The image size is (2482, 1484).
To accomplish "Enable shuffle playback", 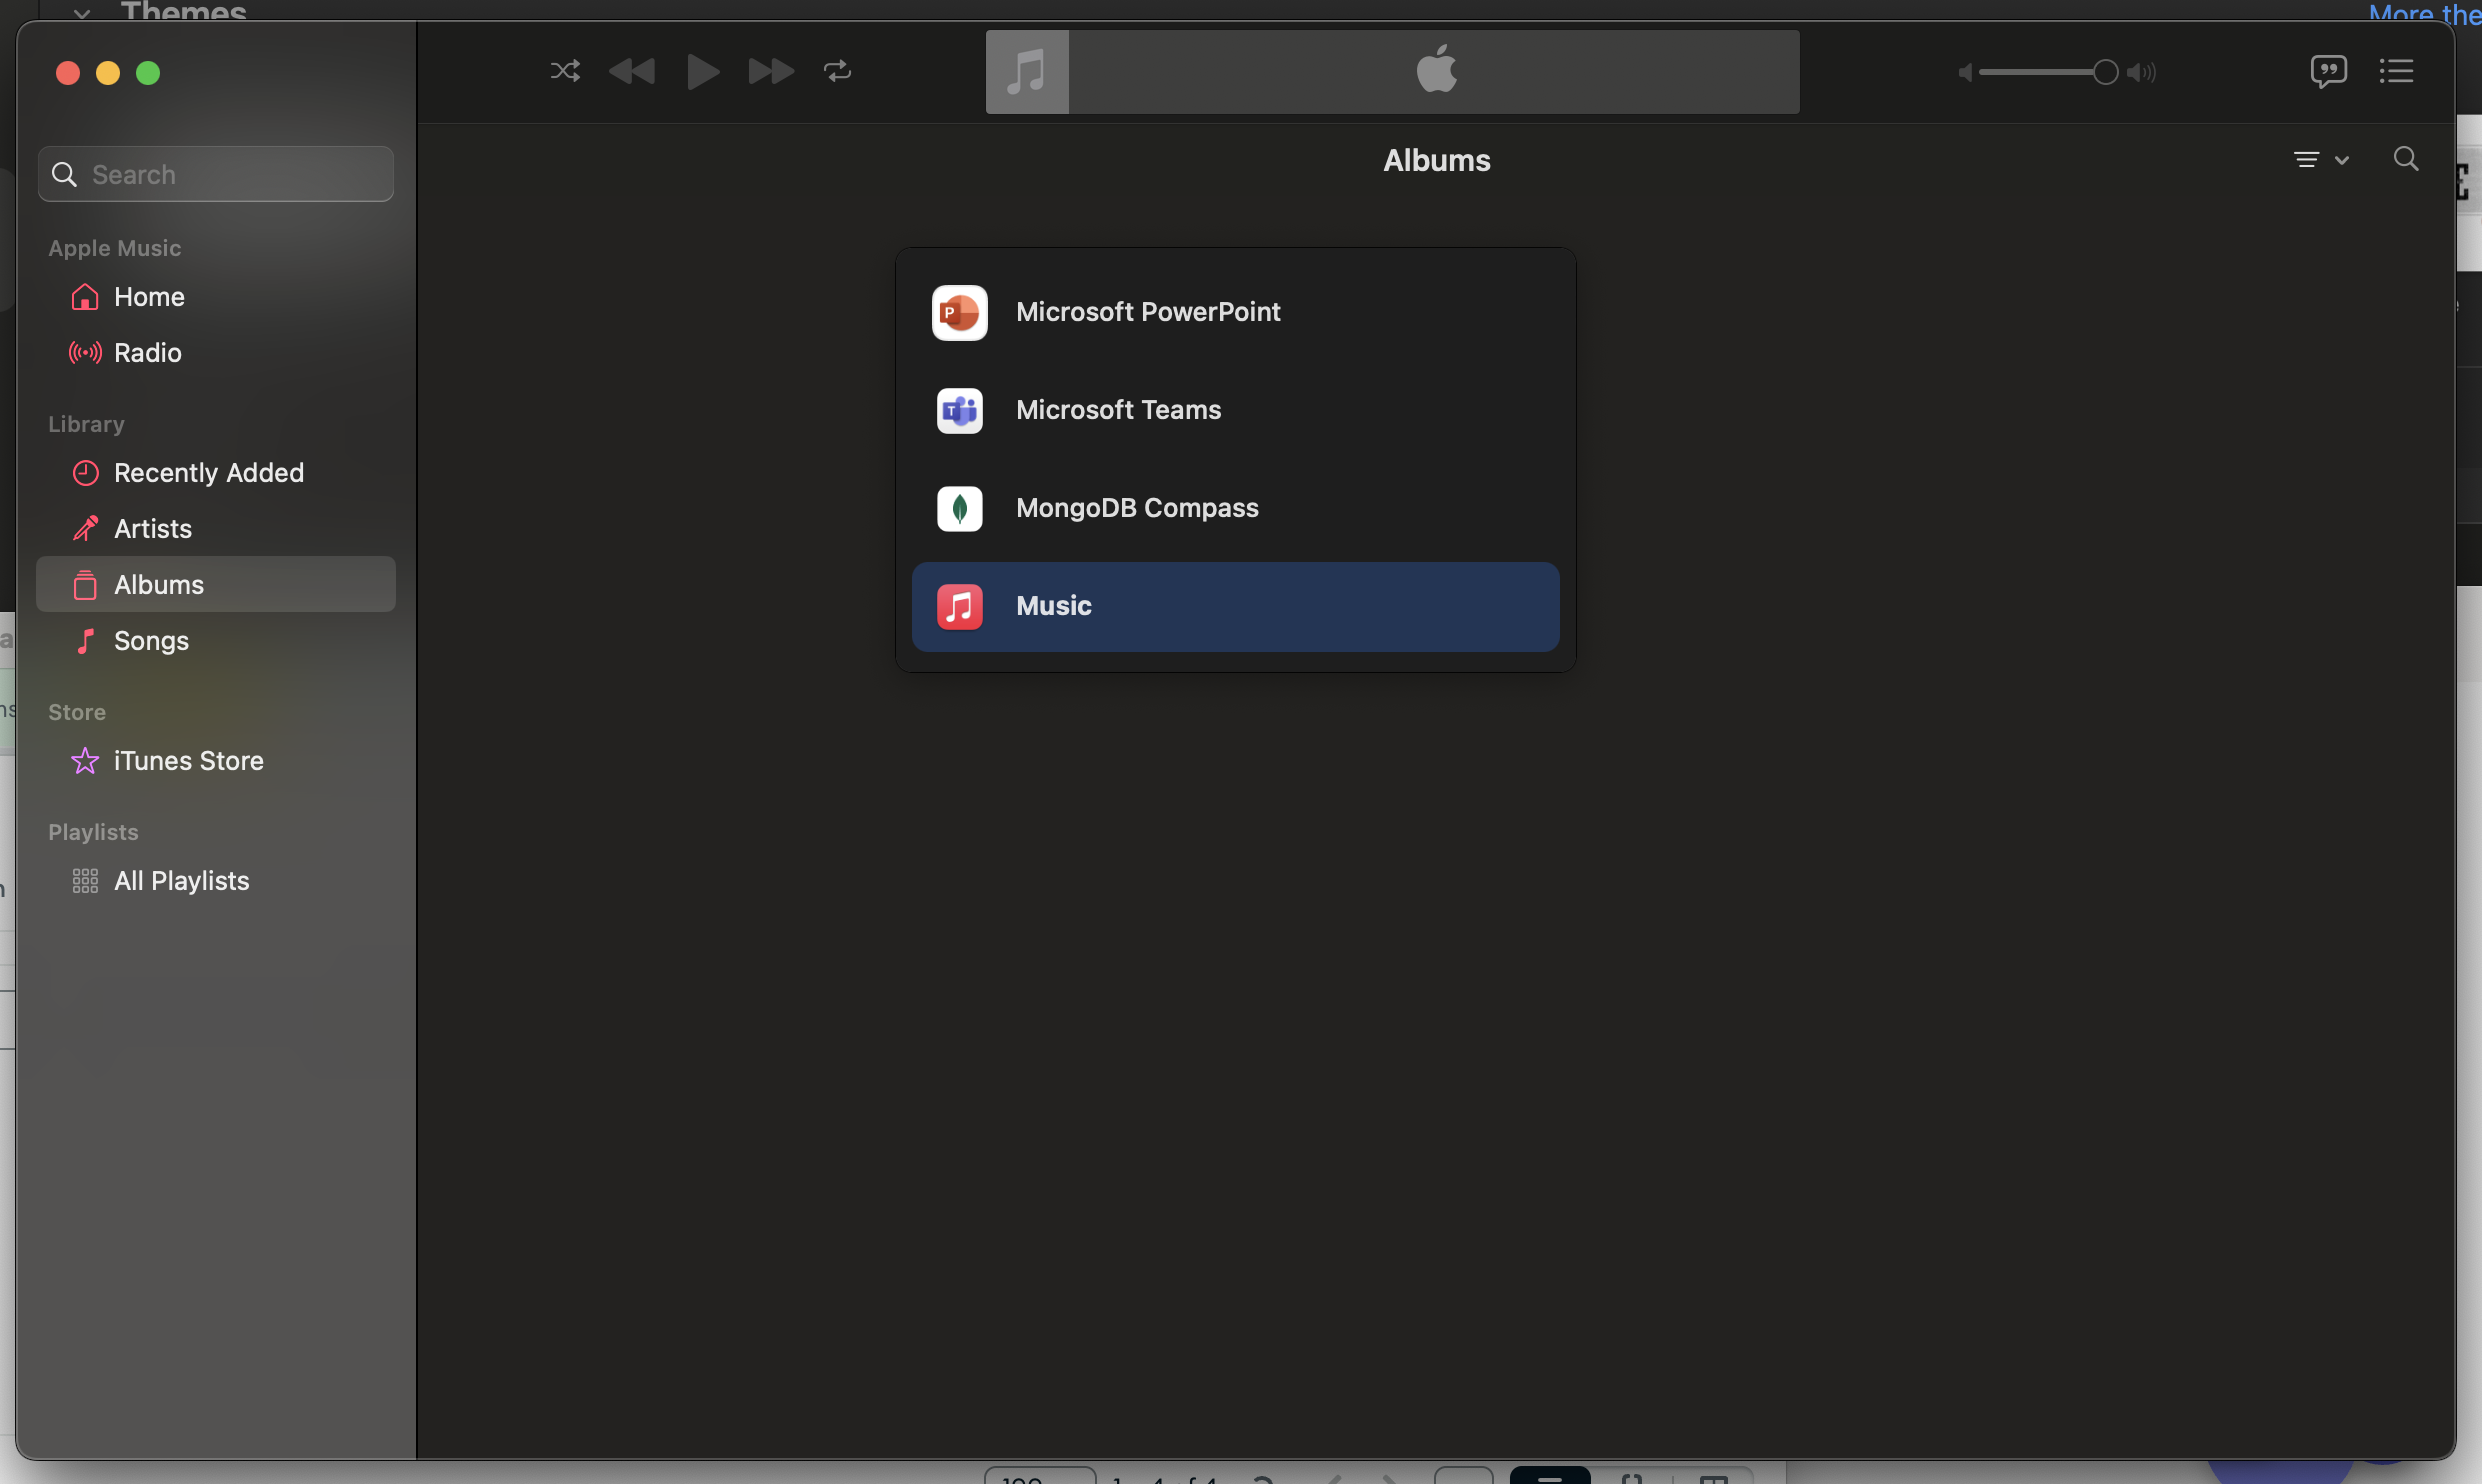I will pos(564,71).
